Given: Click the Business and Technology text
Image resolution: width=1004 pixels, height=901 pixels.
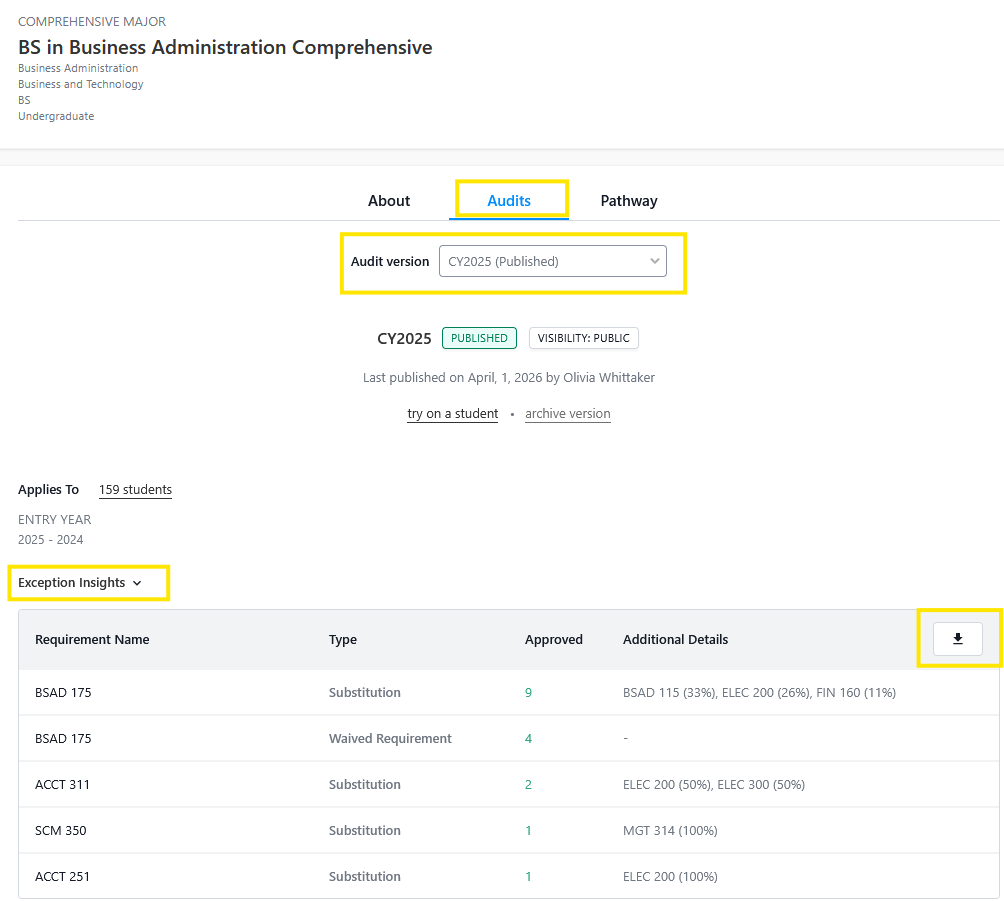Looking at the screenshot, I should (x=81, y=84).
